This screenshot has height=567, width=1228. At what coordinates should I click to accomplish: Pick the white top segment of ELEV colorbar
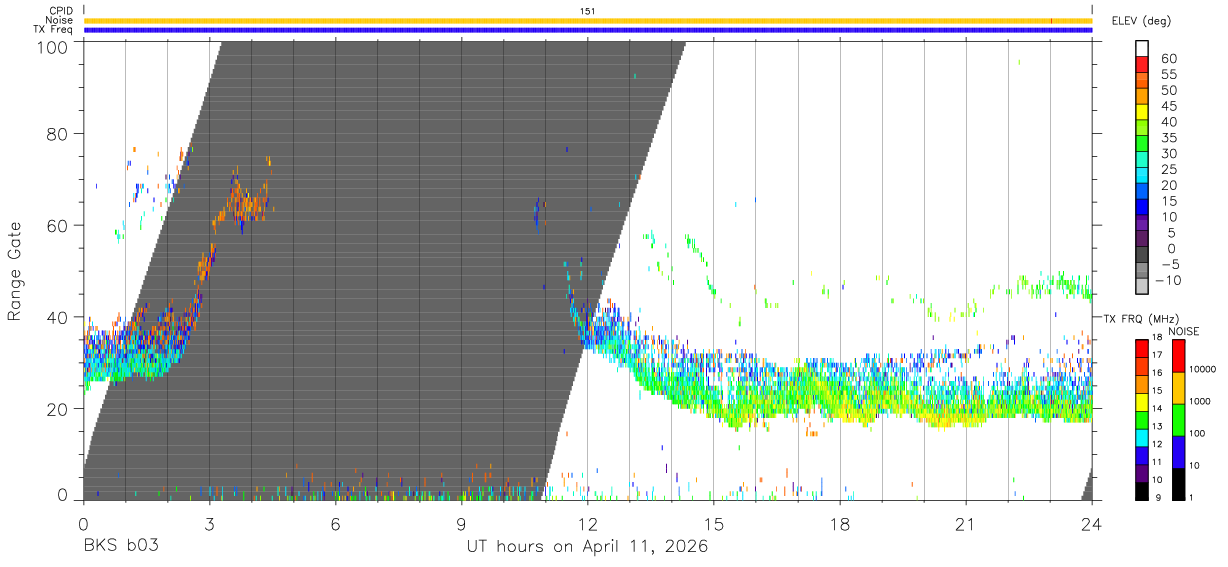pos(1142,48)
